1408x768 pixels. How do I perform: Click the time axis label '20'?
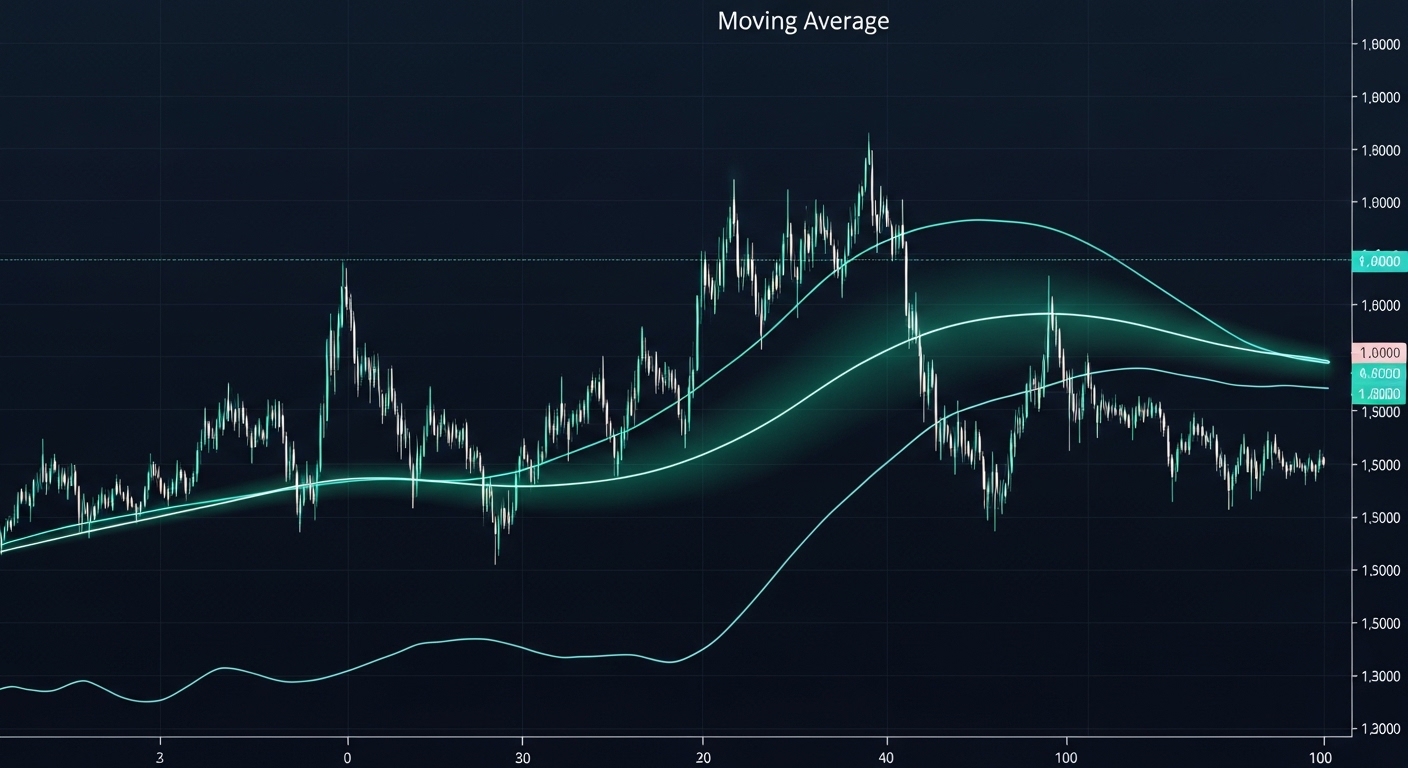pos(703,754)
